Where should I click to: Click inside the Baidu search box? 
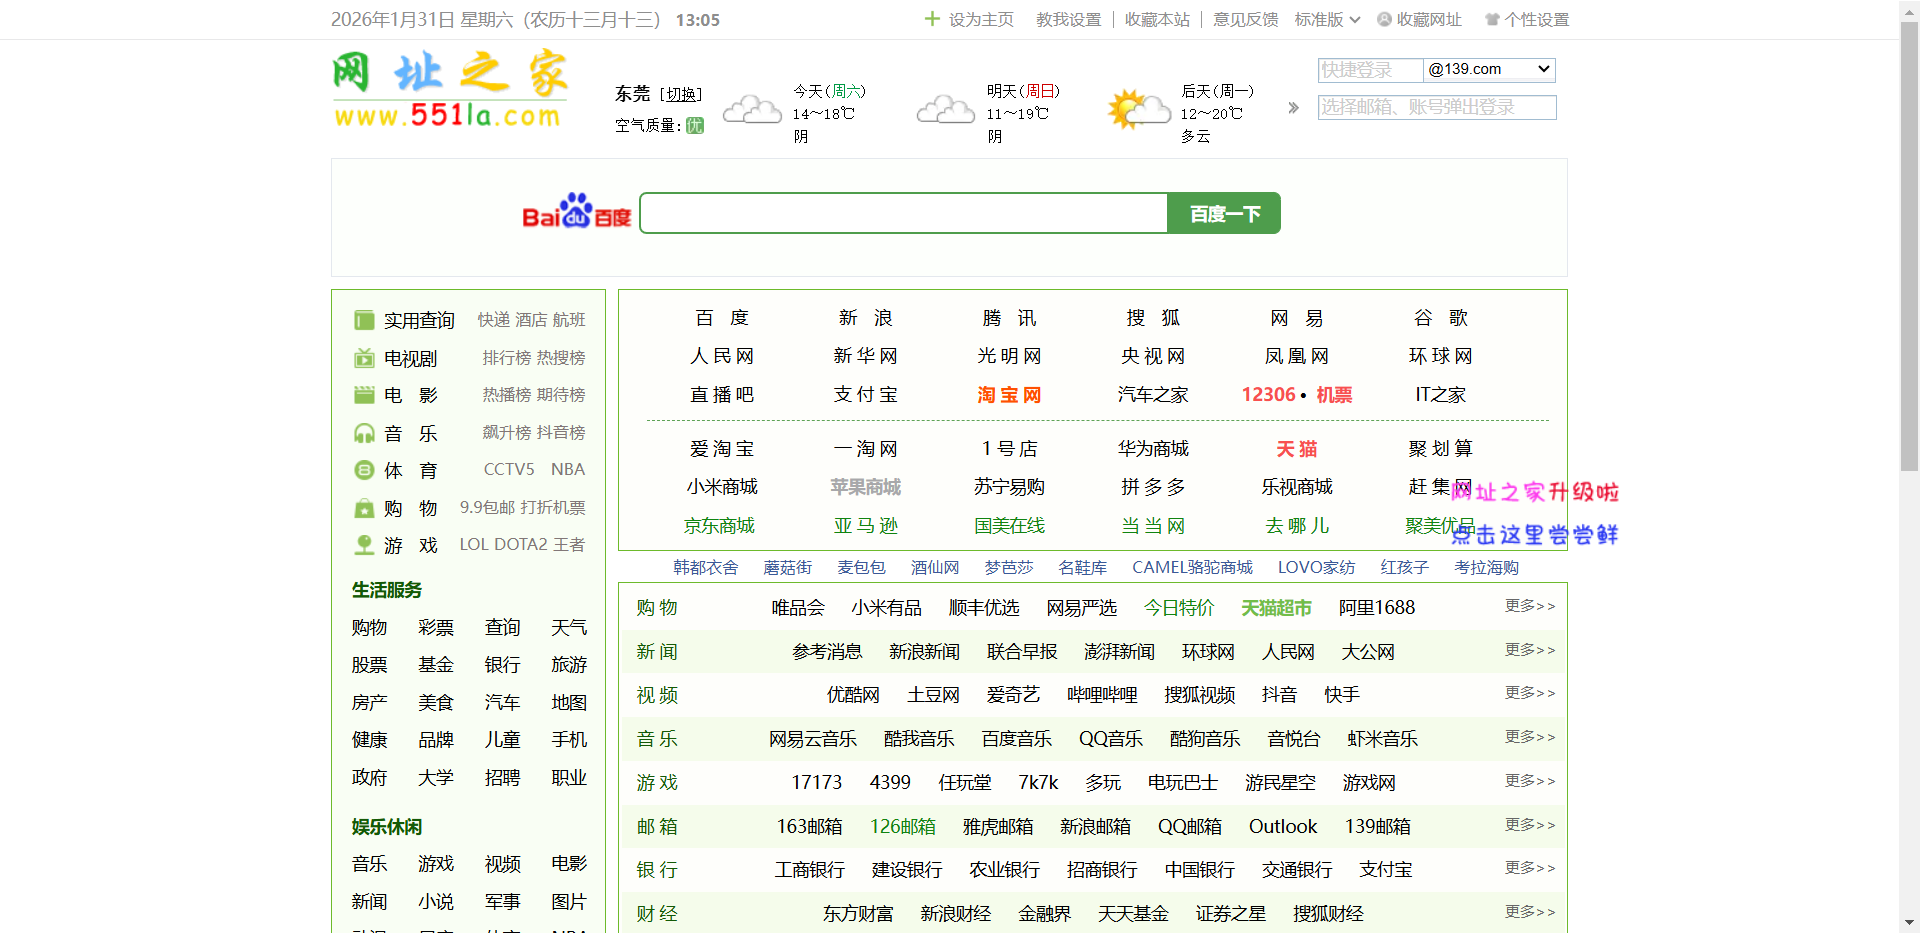[x=900, y=212]
